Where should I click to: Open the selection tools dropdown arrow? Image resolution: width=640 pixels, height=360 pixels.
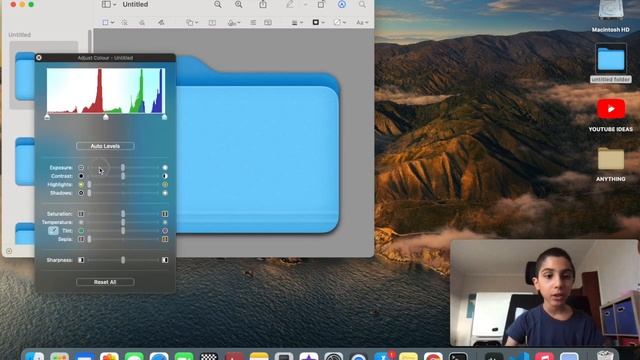point(112,22)
